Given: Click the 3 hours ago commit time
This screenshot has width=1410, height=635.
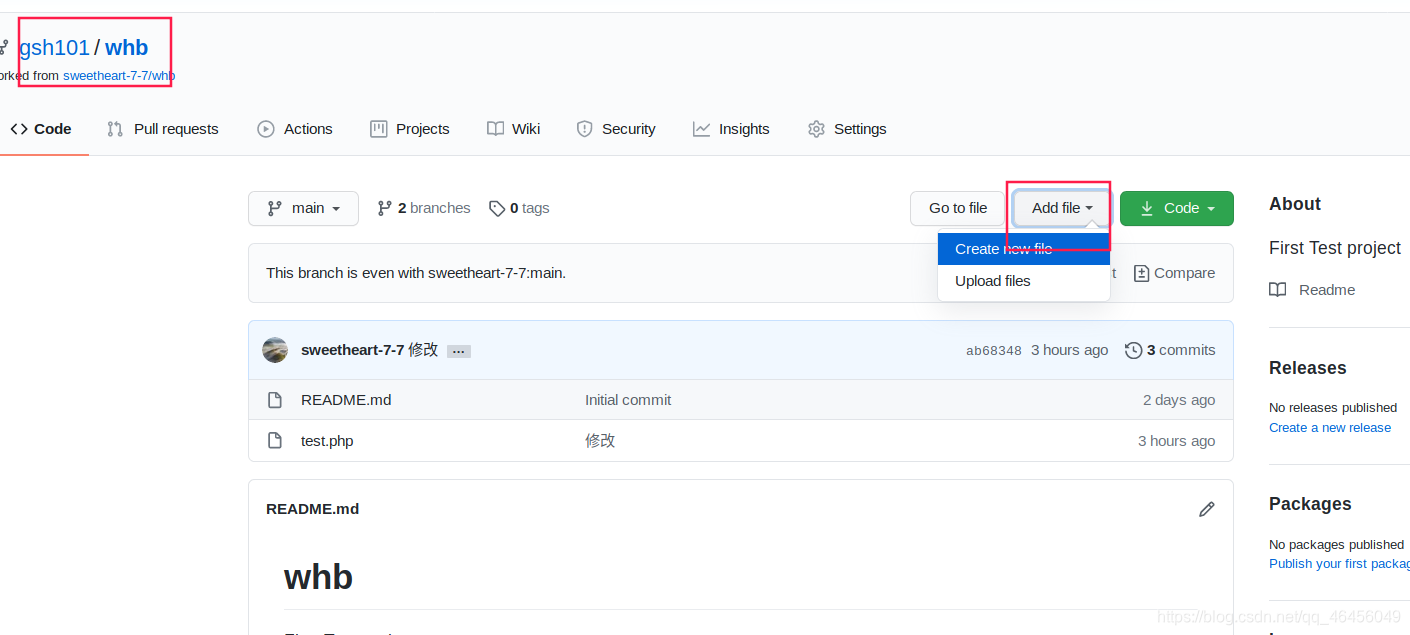Looking at the screenshot, I should [1069, 350].
